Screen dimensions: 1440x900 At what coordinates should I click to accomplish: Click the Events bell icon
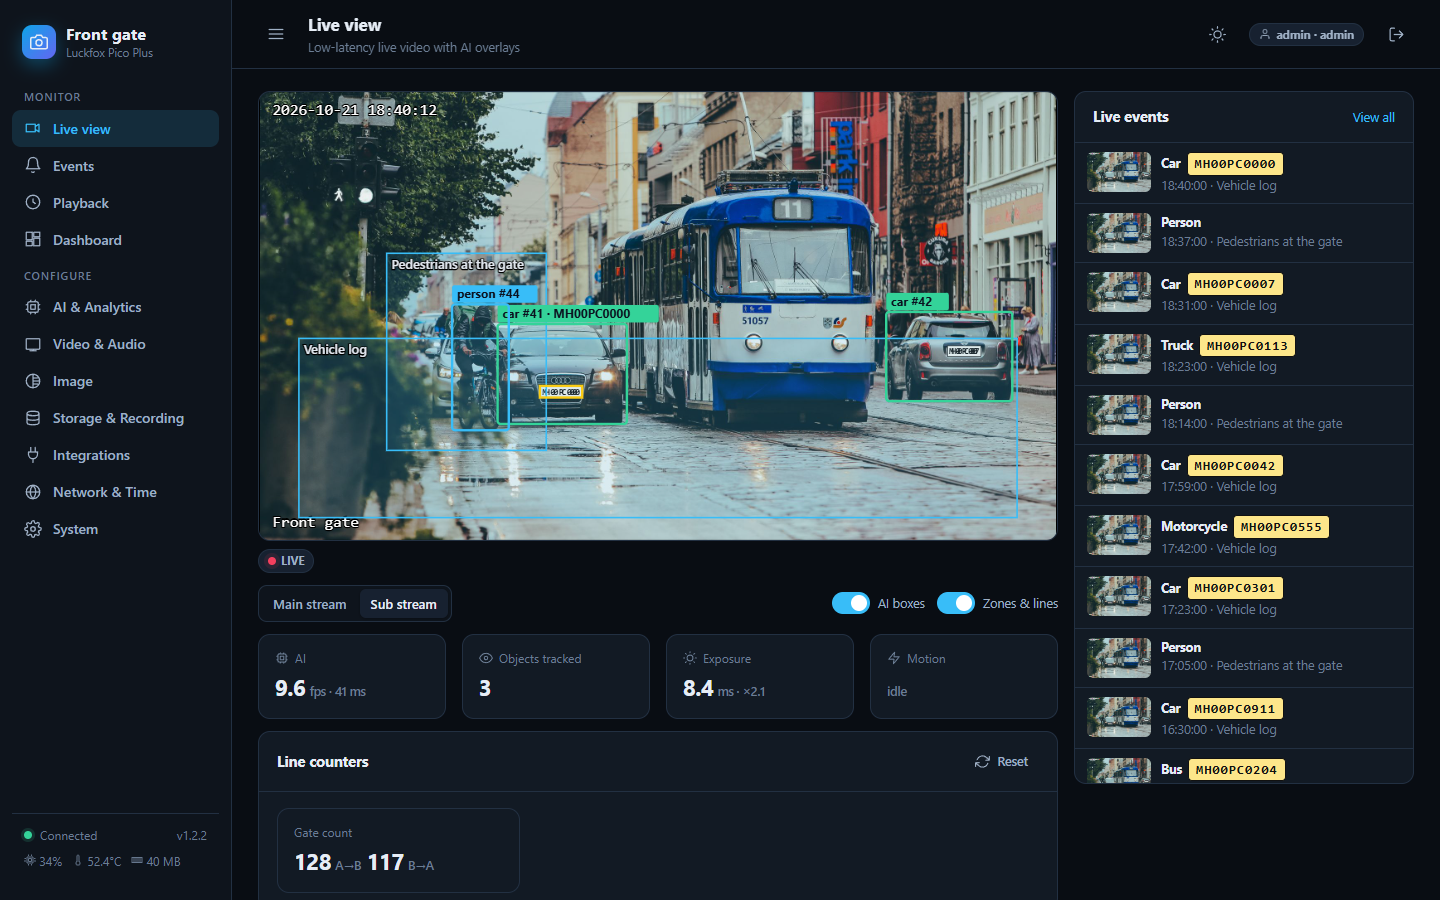pos(33,166)
